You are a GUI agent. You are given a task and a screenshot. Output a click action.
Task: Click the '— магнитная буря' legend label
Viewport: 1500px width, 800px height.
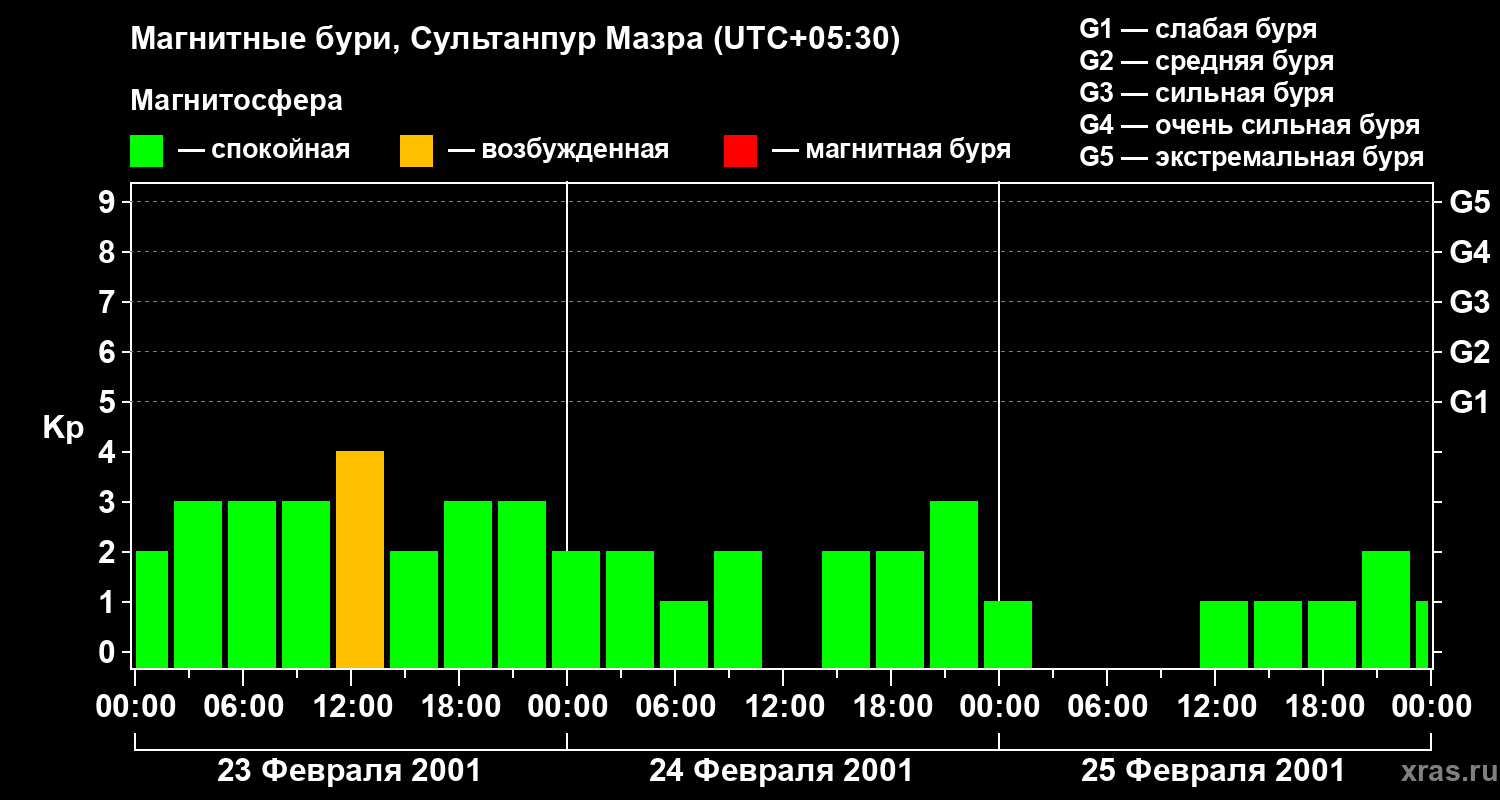(891, 150)
